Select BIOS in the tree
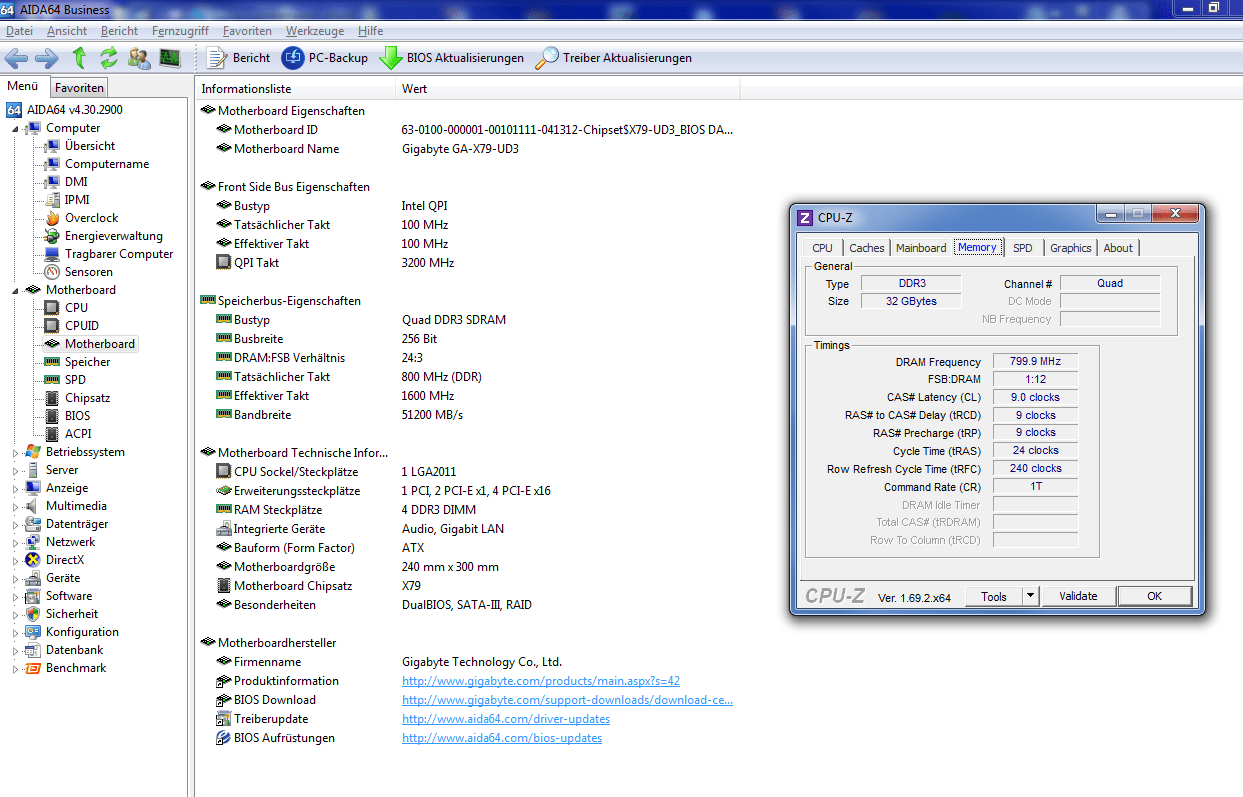This screenshot has width=1243, height=797. pos(77,416)
